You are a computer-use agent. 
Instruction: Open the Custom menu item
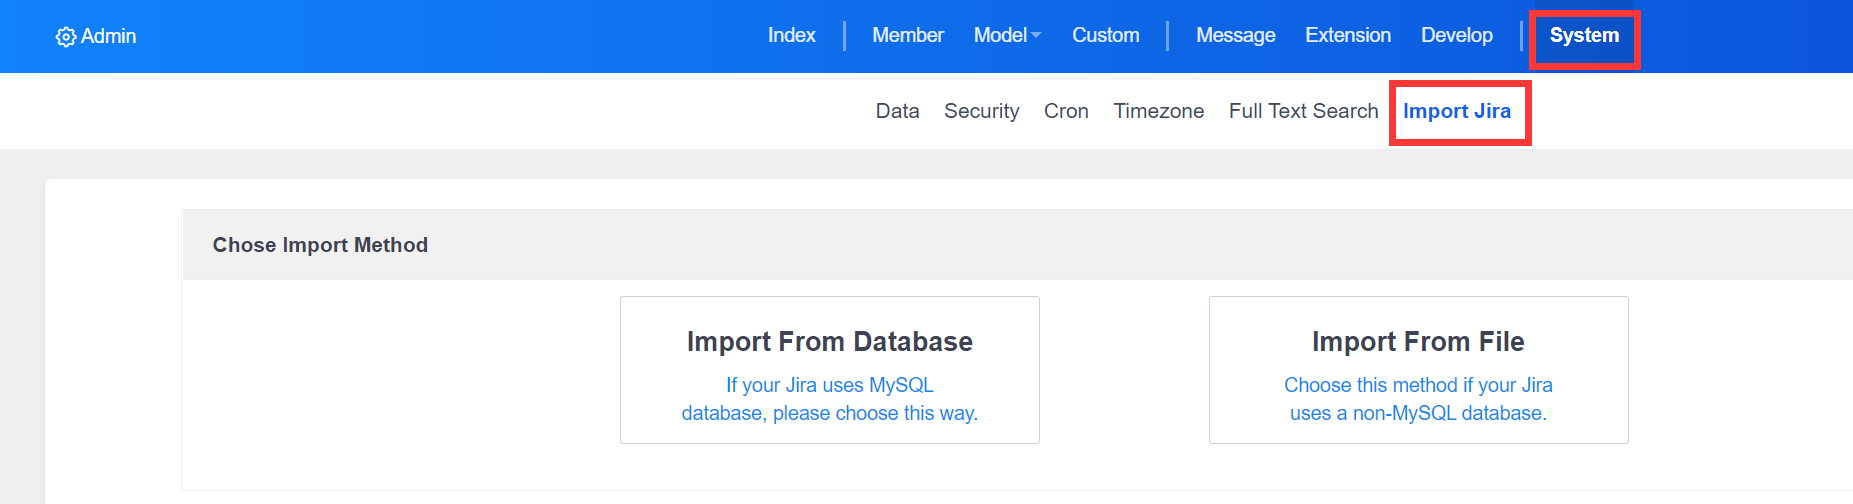pos(1105,35)
